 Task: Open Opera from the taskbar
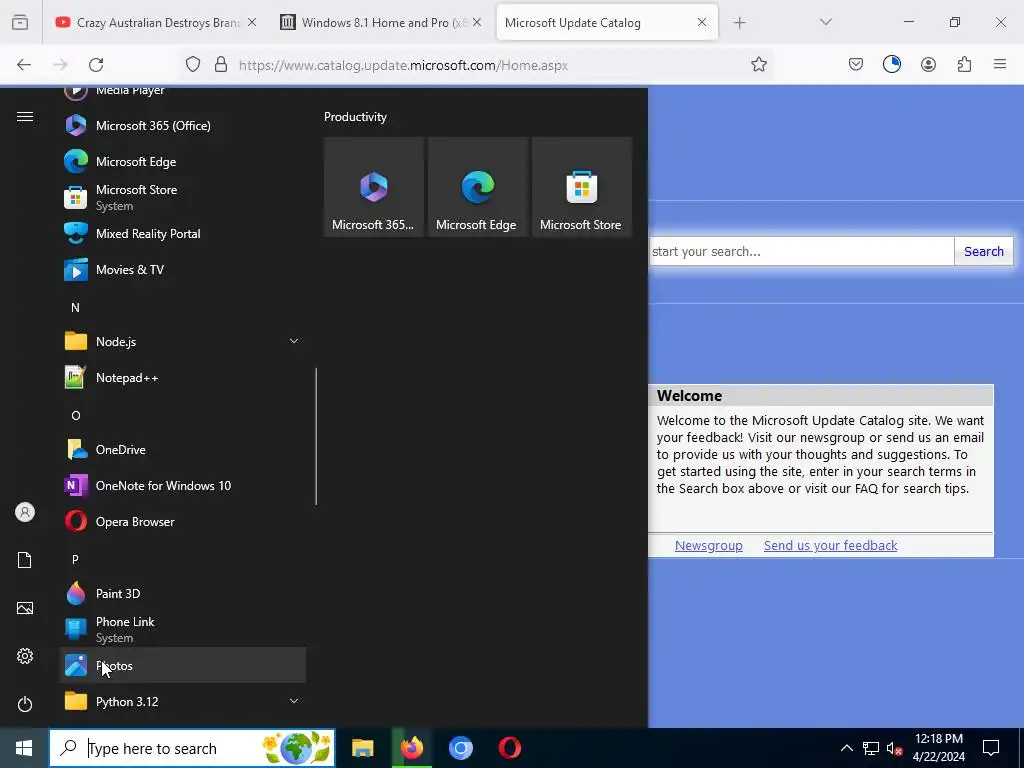510,748
